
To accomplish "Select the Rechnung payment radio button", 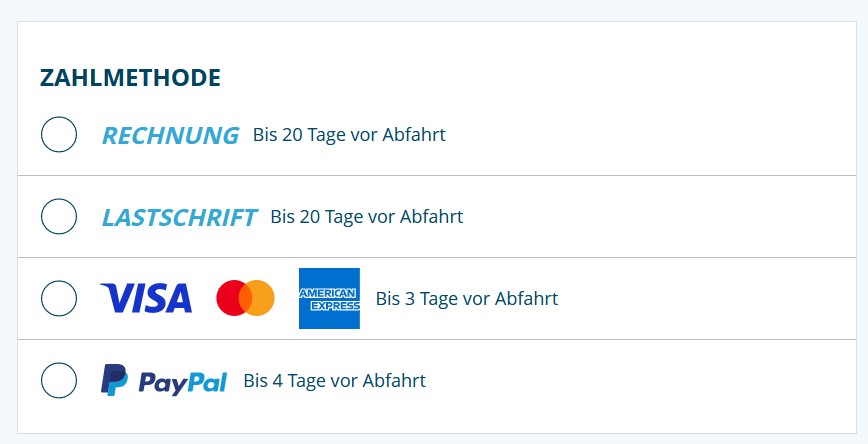I will click(x=59, y=134).
